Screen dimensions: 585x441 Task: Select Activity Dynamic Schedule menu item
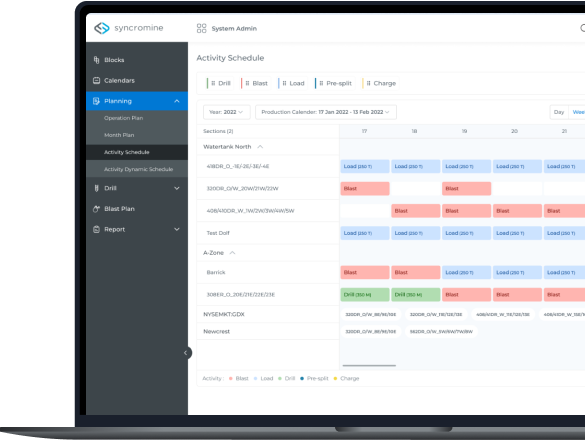pos(137,169)
